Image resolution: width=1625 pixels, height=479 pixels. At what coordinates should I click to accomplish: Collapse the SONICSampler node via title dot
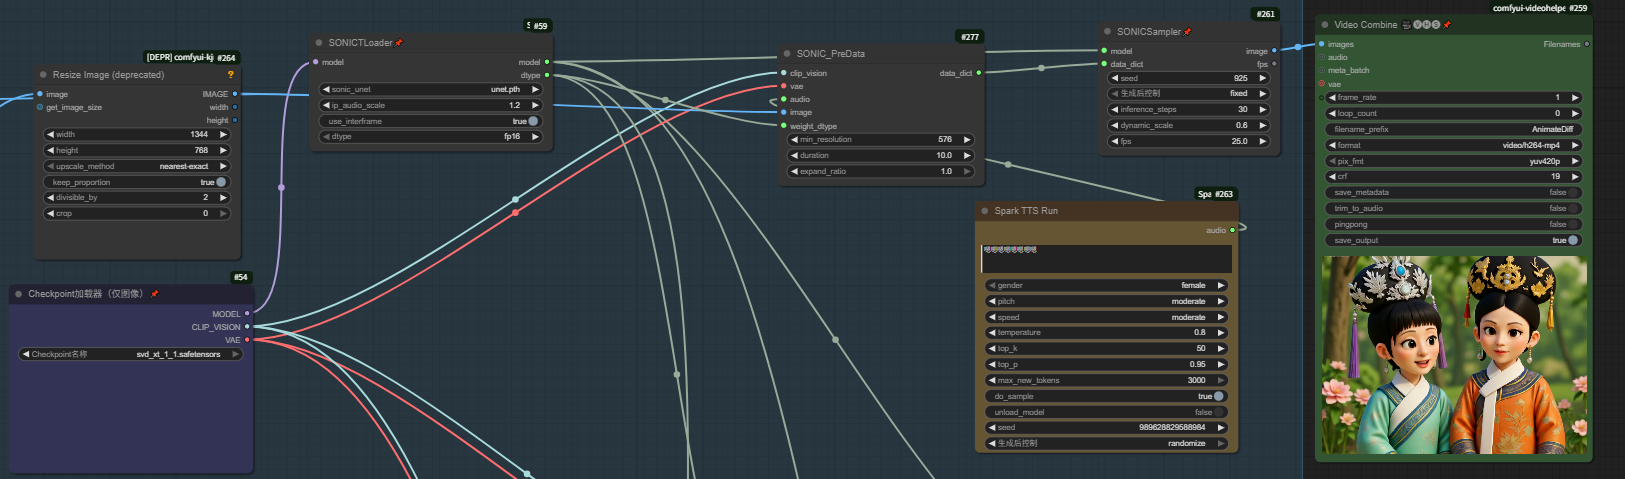pyautogui.click(x=1107, y=32)
